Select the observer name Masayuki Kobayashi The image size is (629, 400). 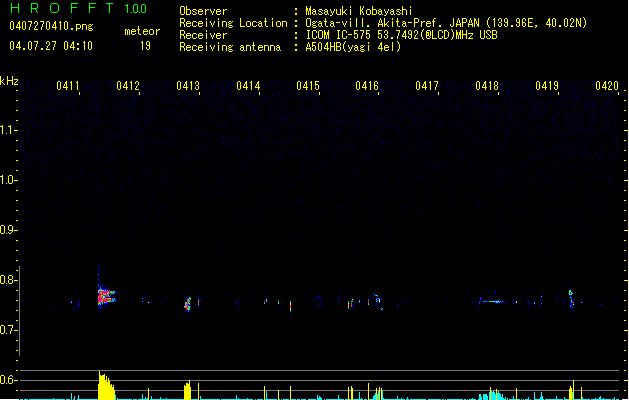tap(358, 11)
